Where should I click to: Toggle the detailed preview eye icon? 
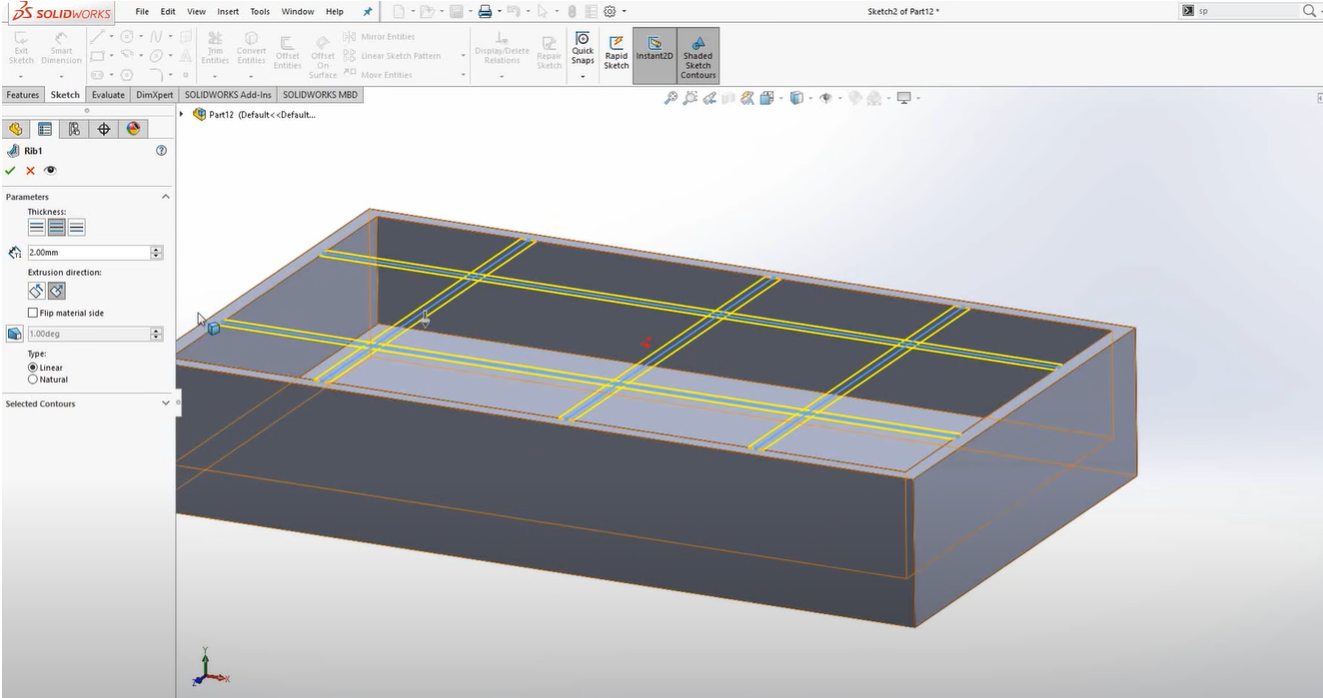(50, 170)
